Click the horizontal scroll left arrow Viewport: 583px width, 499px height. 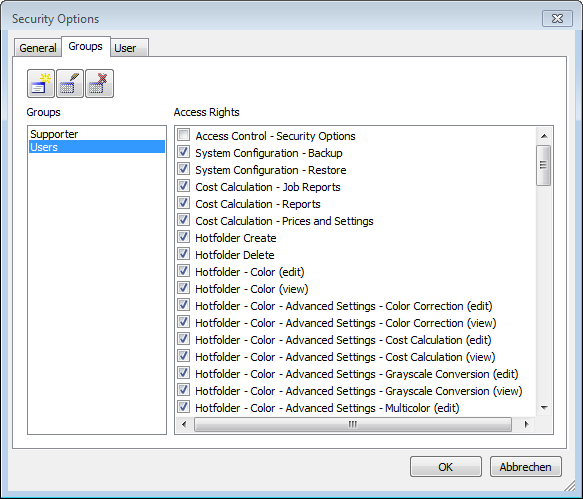(x=184, y=424)
